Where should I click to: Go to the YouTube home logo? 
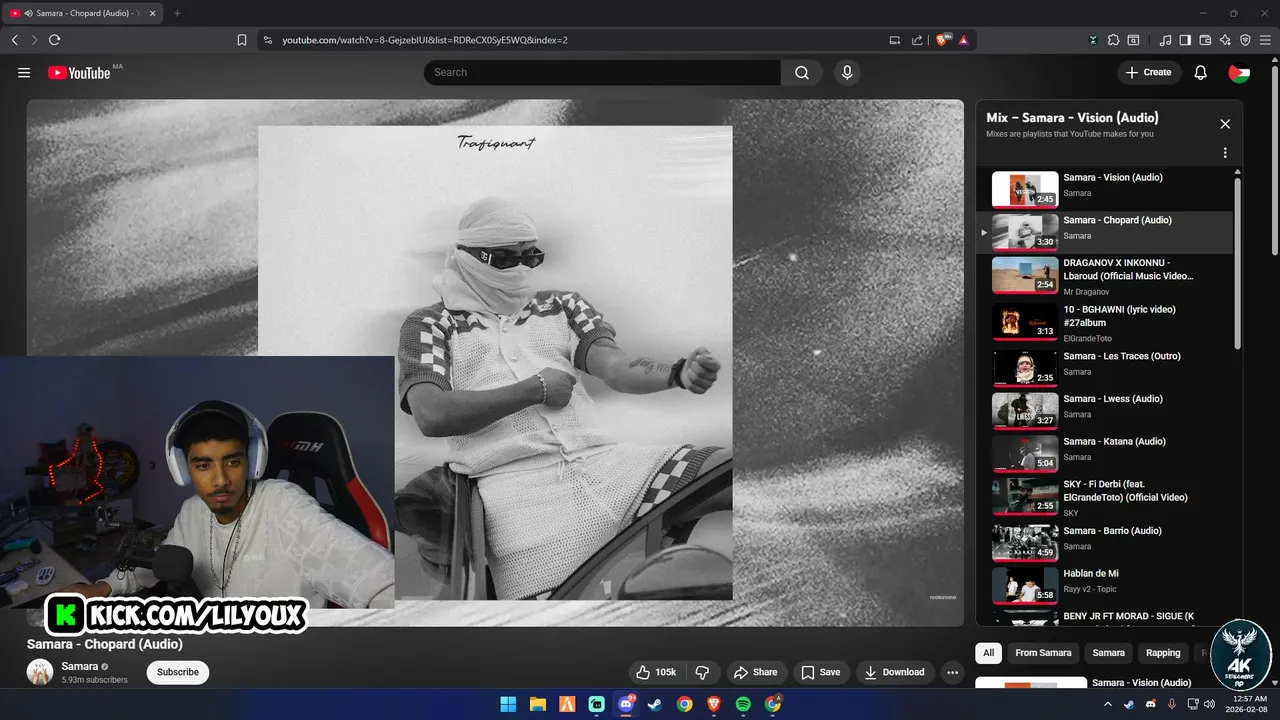click(x=79, y=72)
